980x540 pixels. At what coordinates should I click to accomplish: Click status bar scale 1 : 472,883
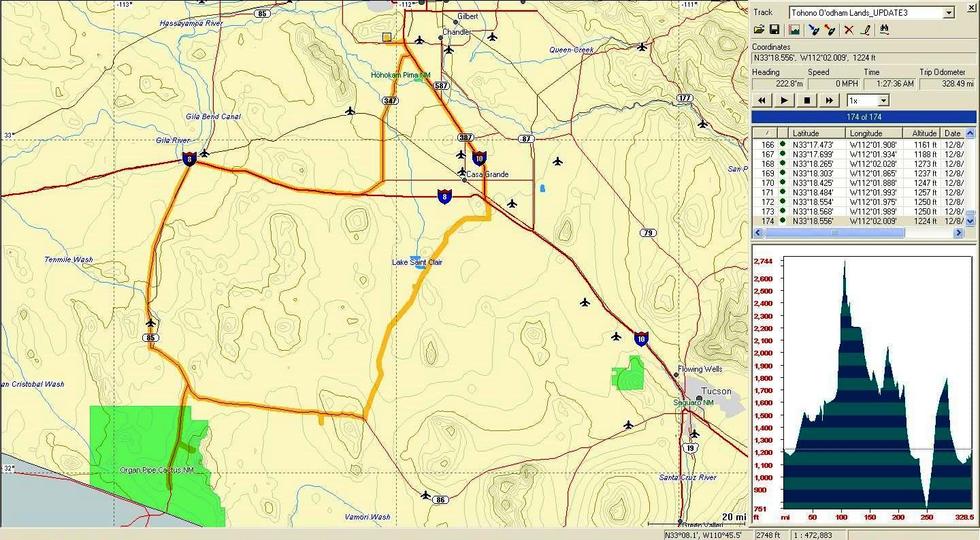point(813,535)
